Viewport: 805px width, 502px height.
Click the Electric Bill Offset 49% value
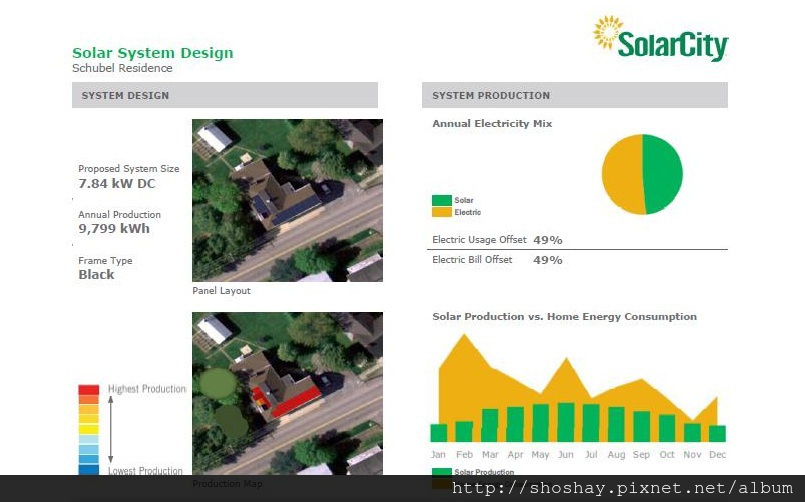click(548, 260)
